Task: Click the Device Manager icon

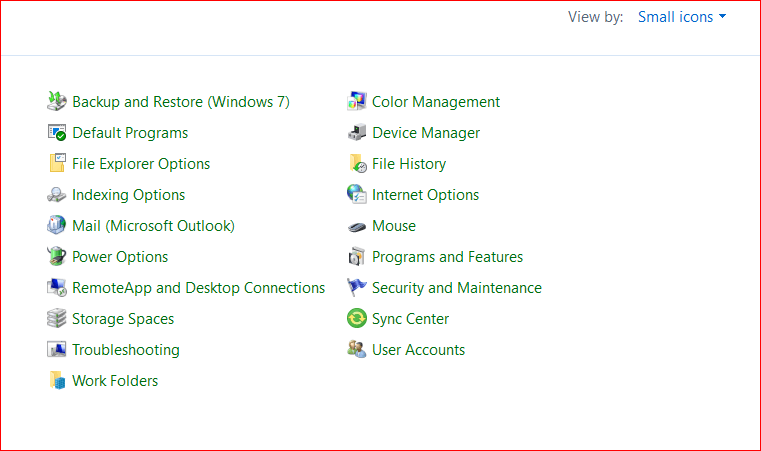Action: [357, 133]
